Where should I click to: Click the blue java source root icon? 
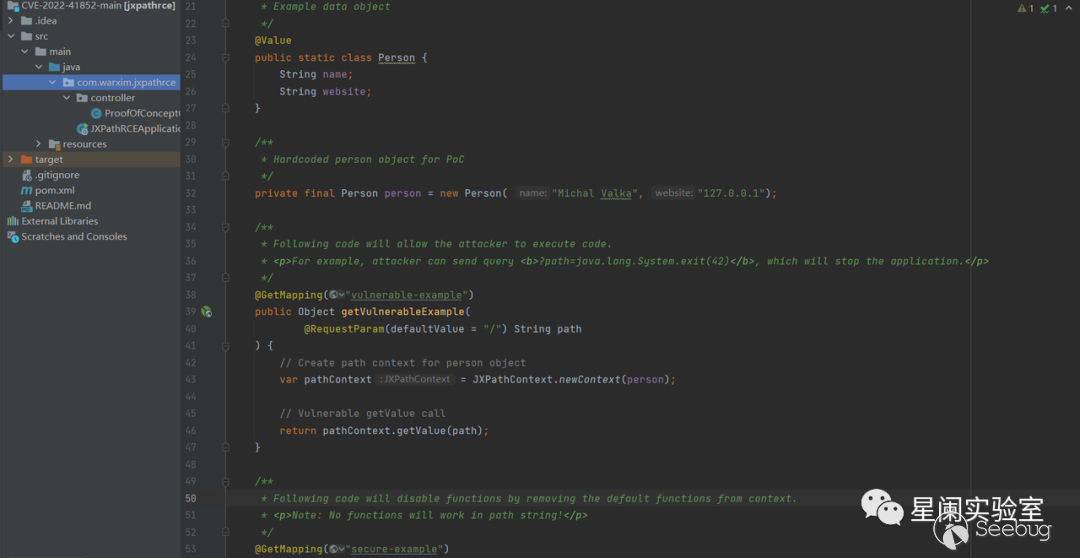[x=54, y=67]
